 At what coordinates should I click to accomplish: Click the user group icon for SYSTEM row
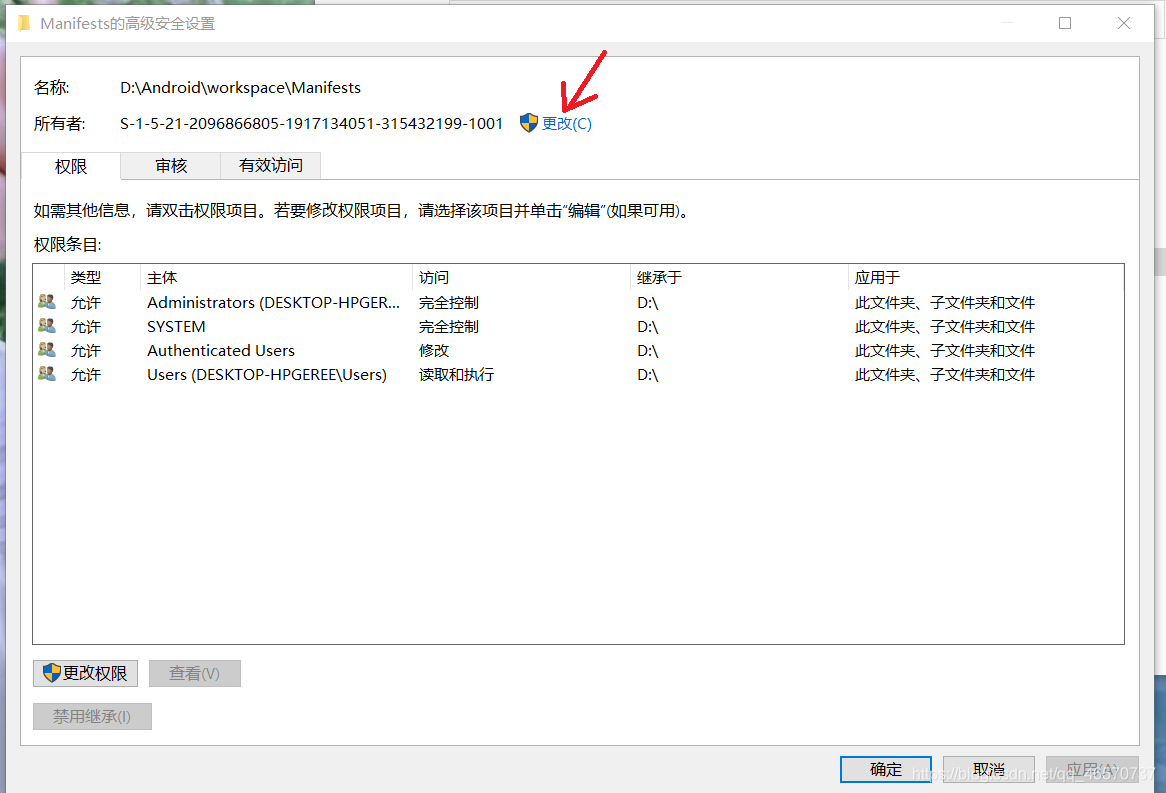point(47,326)
